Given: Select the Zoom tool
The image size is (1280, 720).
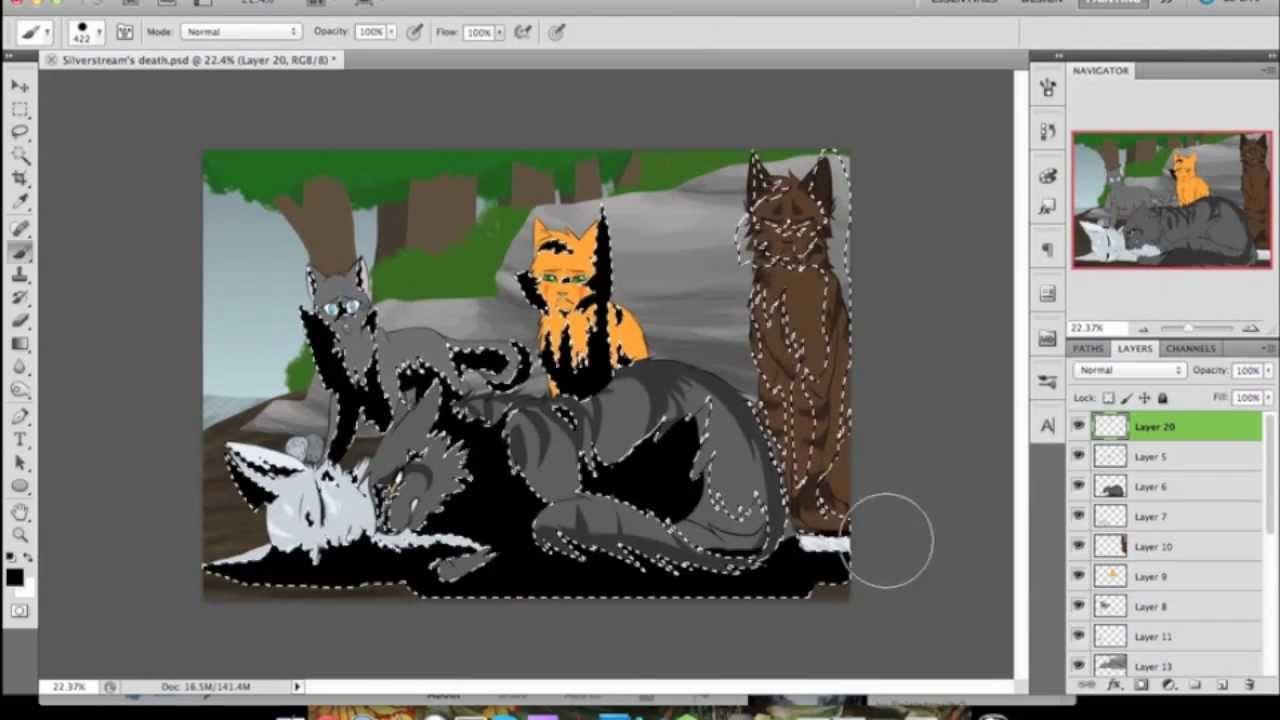Looking at the screenshot, I should pos(20,536).
